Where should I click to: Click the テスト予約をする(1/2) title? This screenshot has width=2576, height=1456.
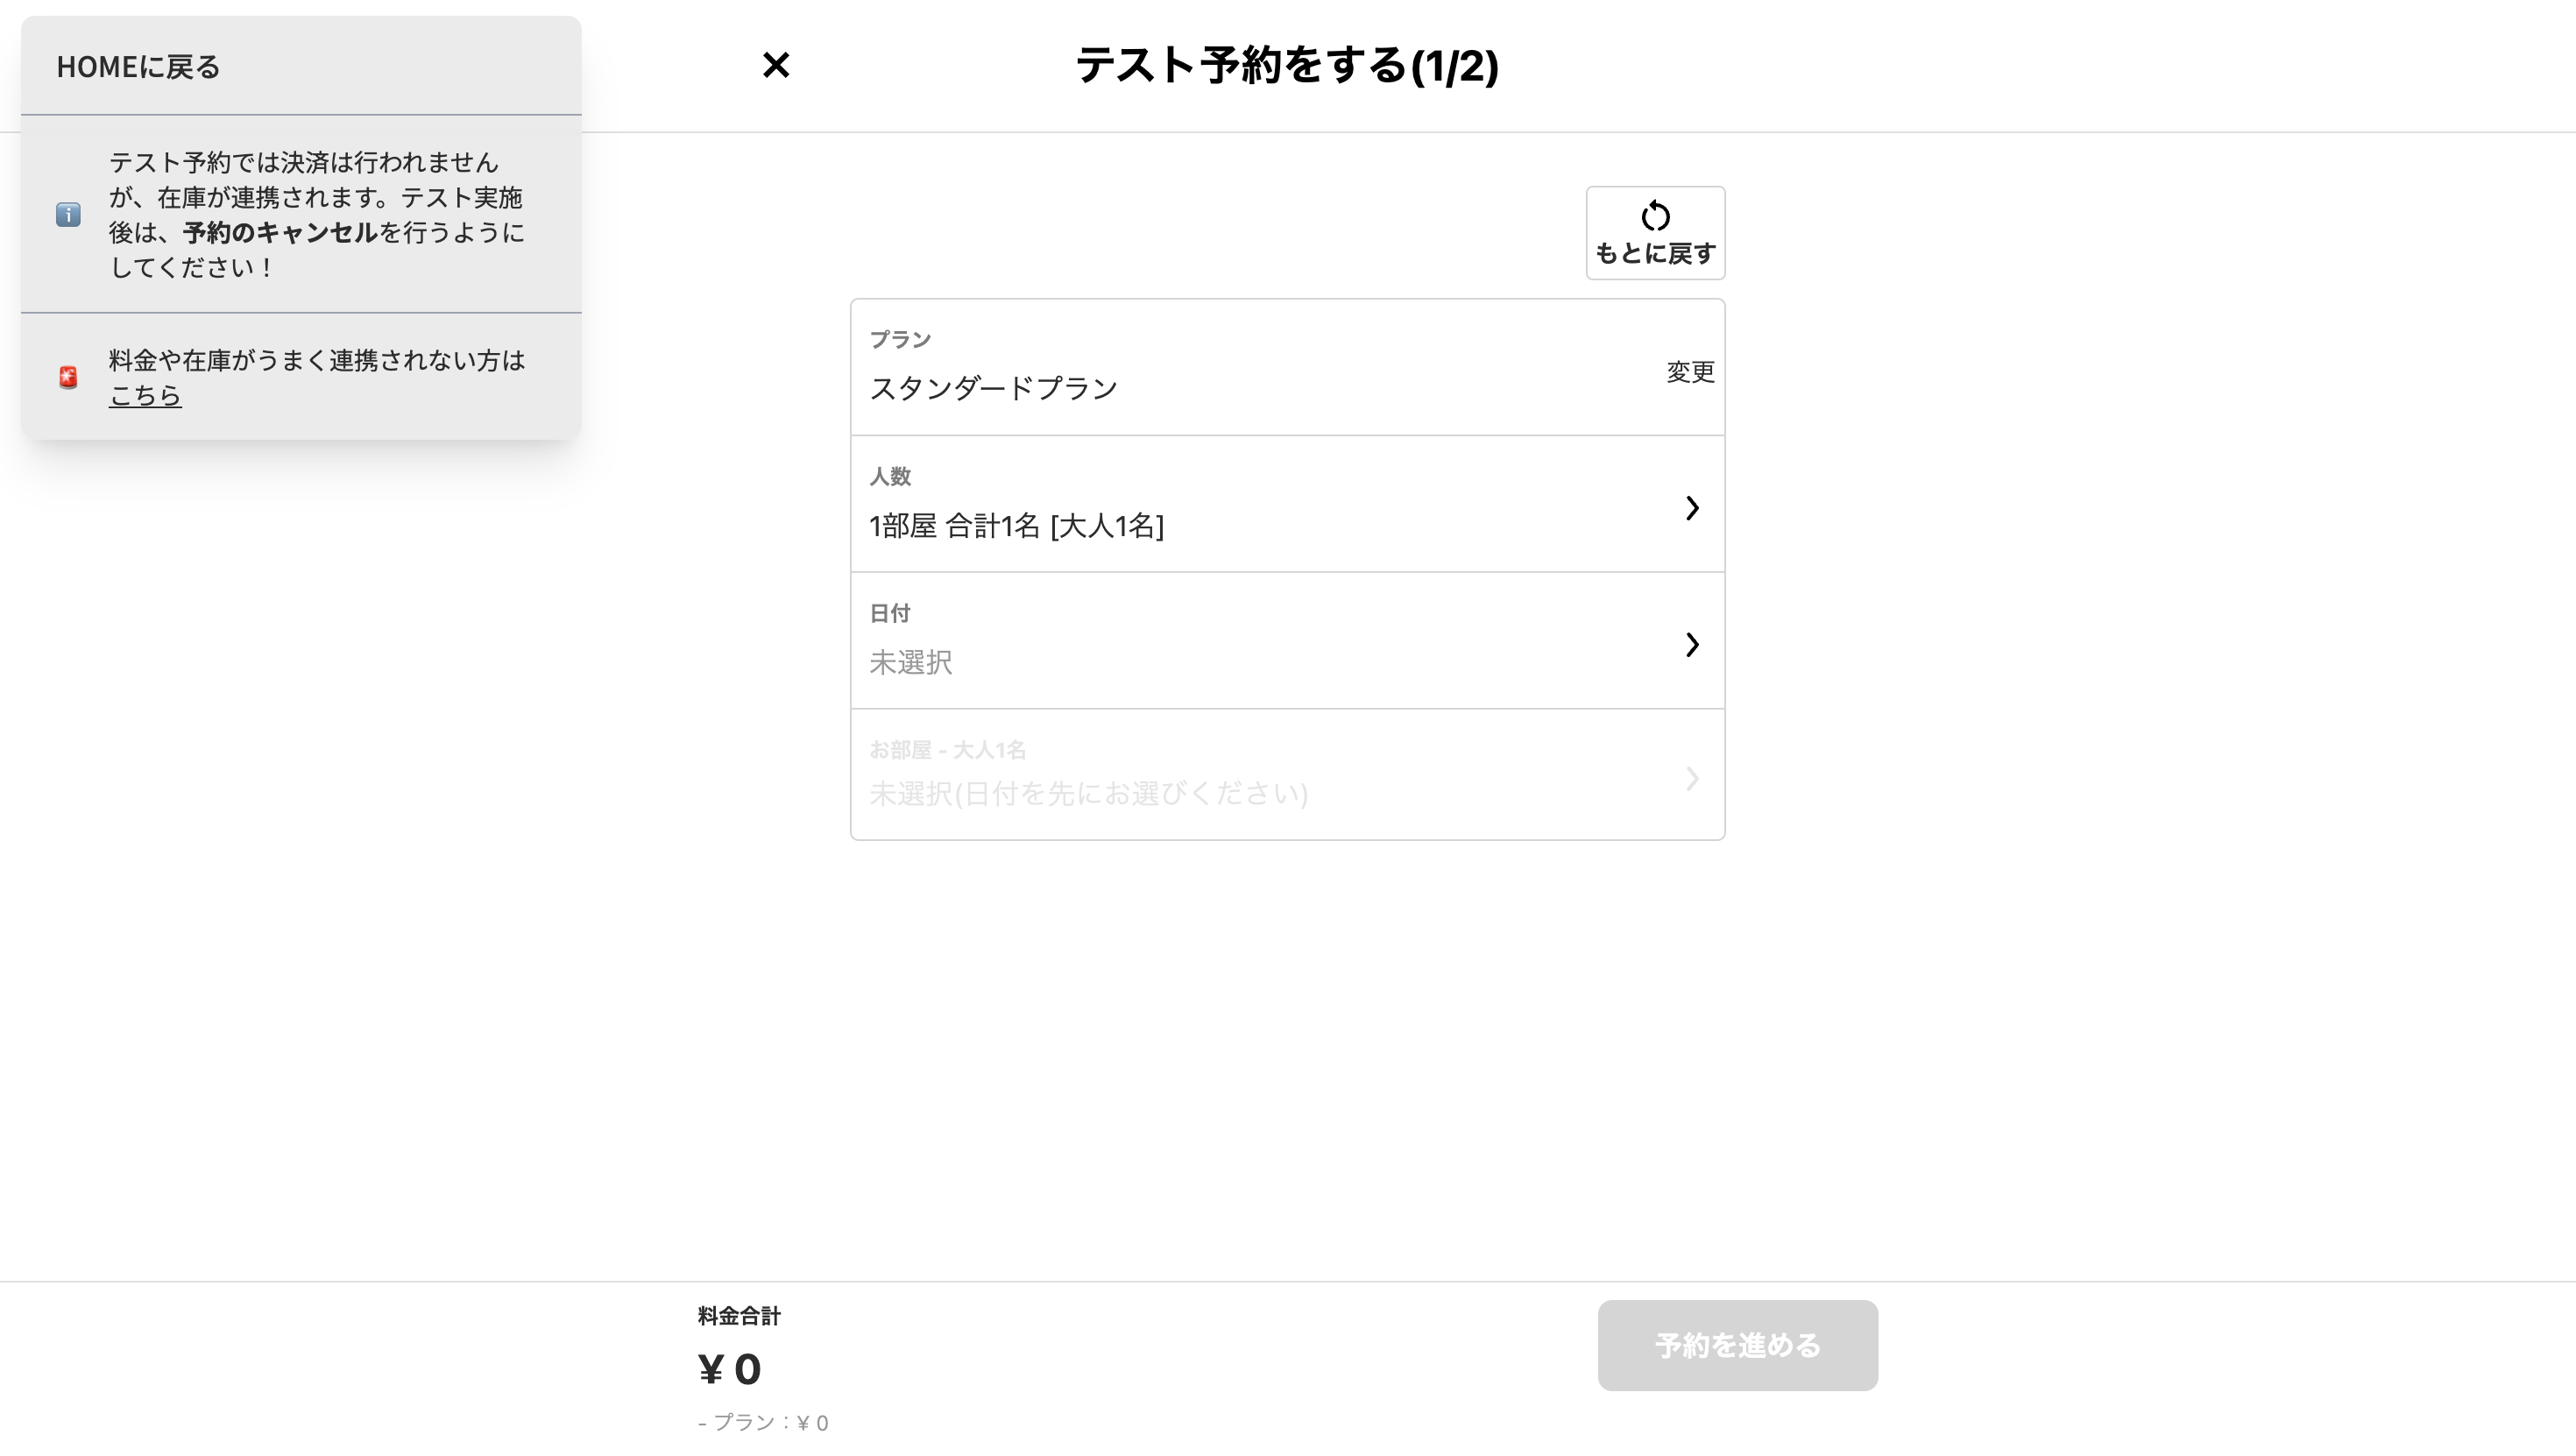click(x=1286, y=67)
